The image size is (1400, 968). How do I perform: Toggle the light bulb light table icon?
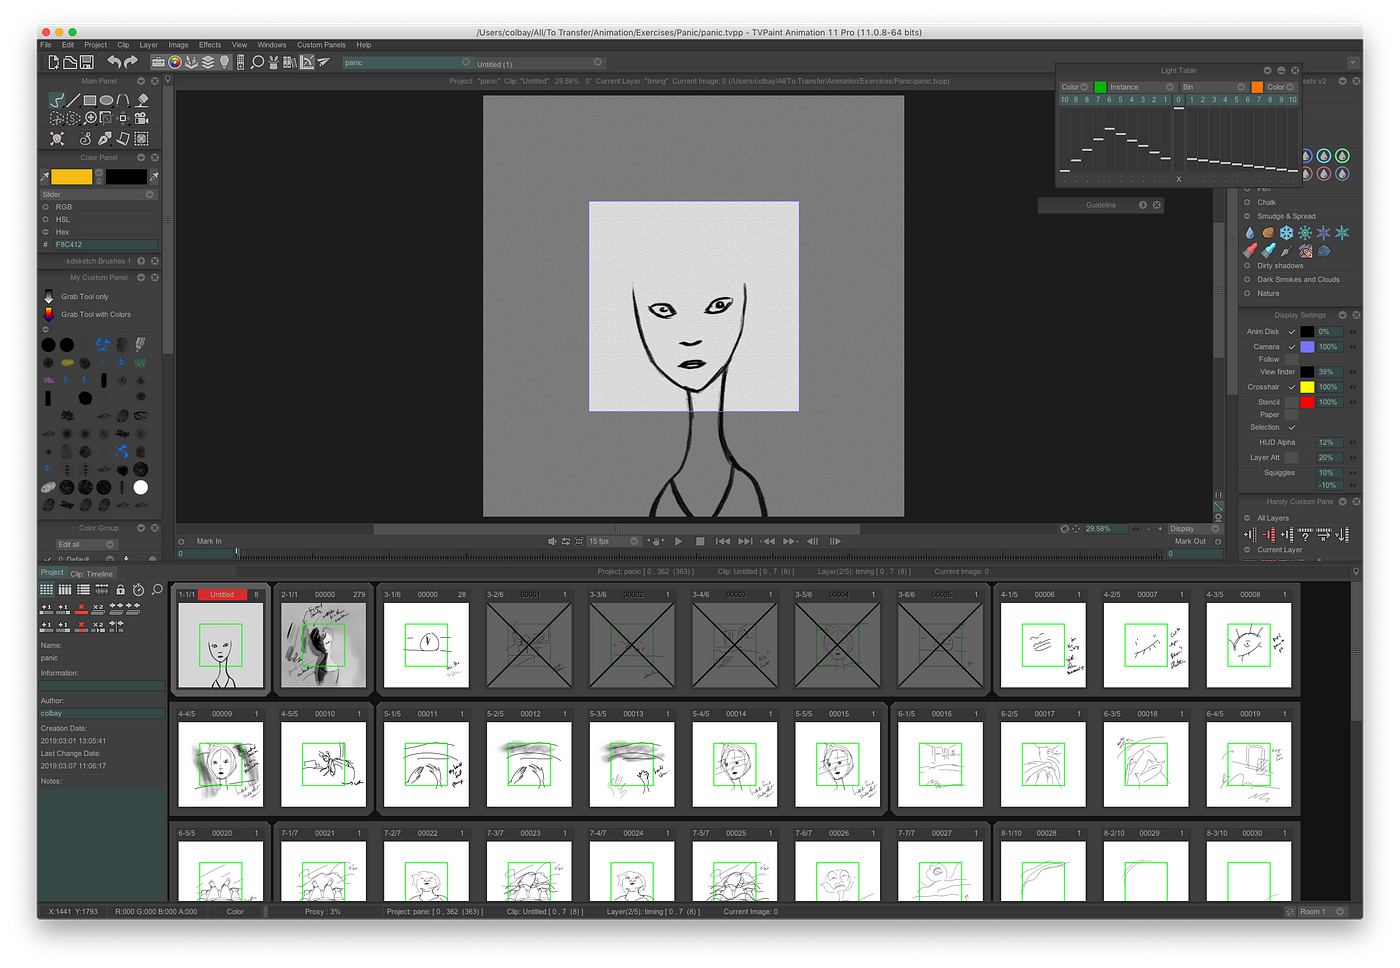pos(225,62)
